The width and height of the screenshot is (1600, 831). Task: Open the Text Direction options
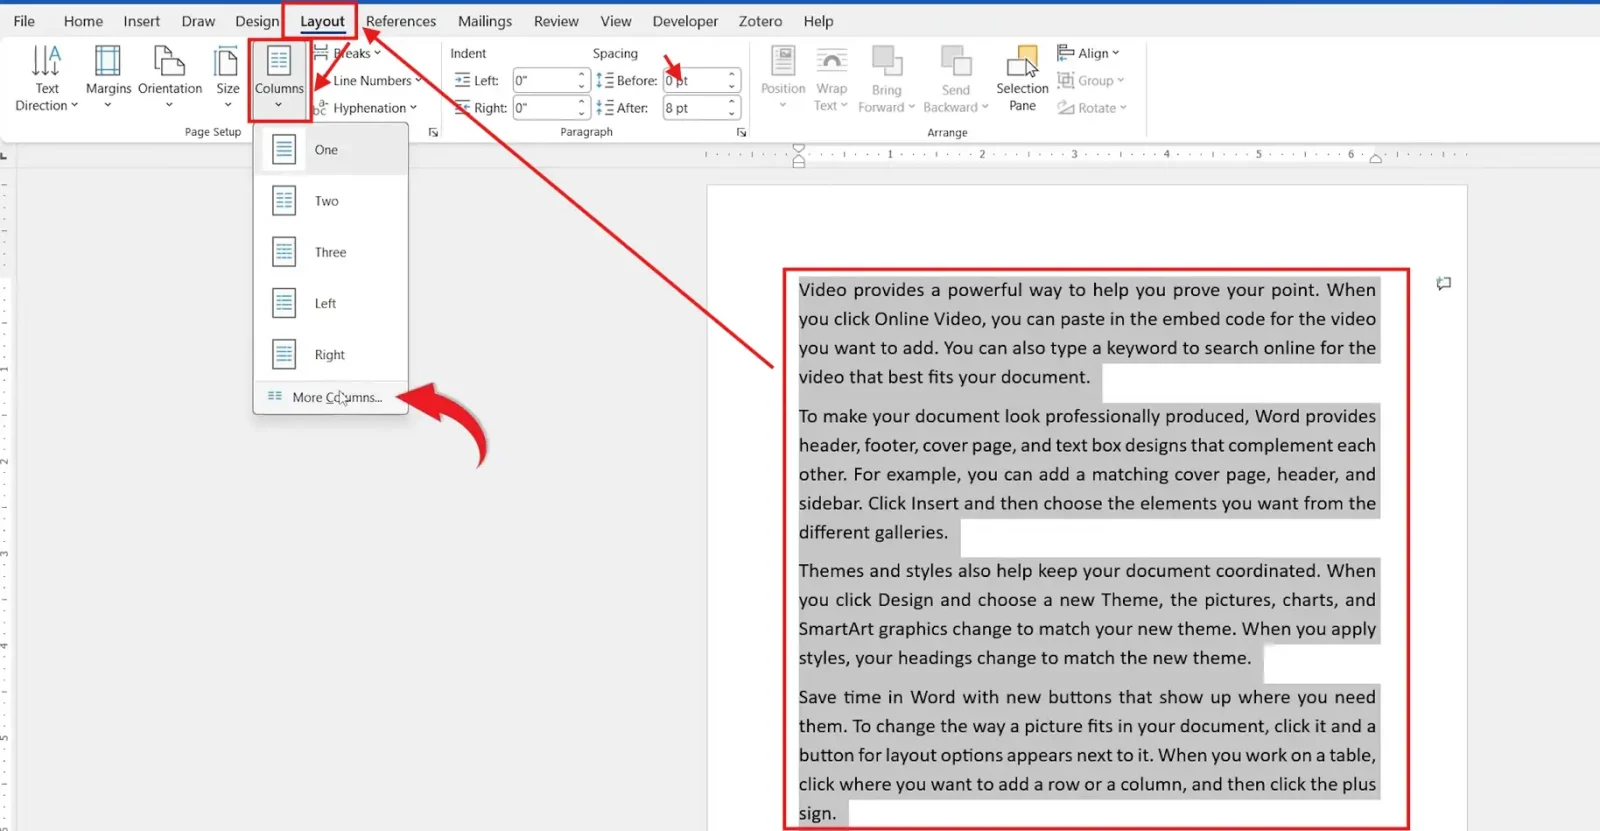tap(46, 78)
